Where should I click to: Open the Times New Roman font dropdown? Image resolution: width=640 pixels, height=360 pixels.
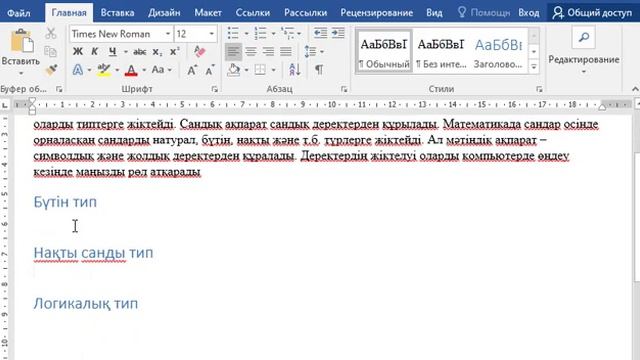[168, 34]
